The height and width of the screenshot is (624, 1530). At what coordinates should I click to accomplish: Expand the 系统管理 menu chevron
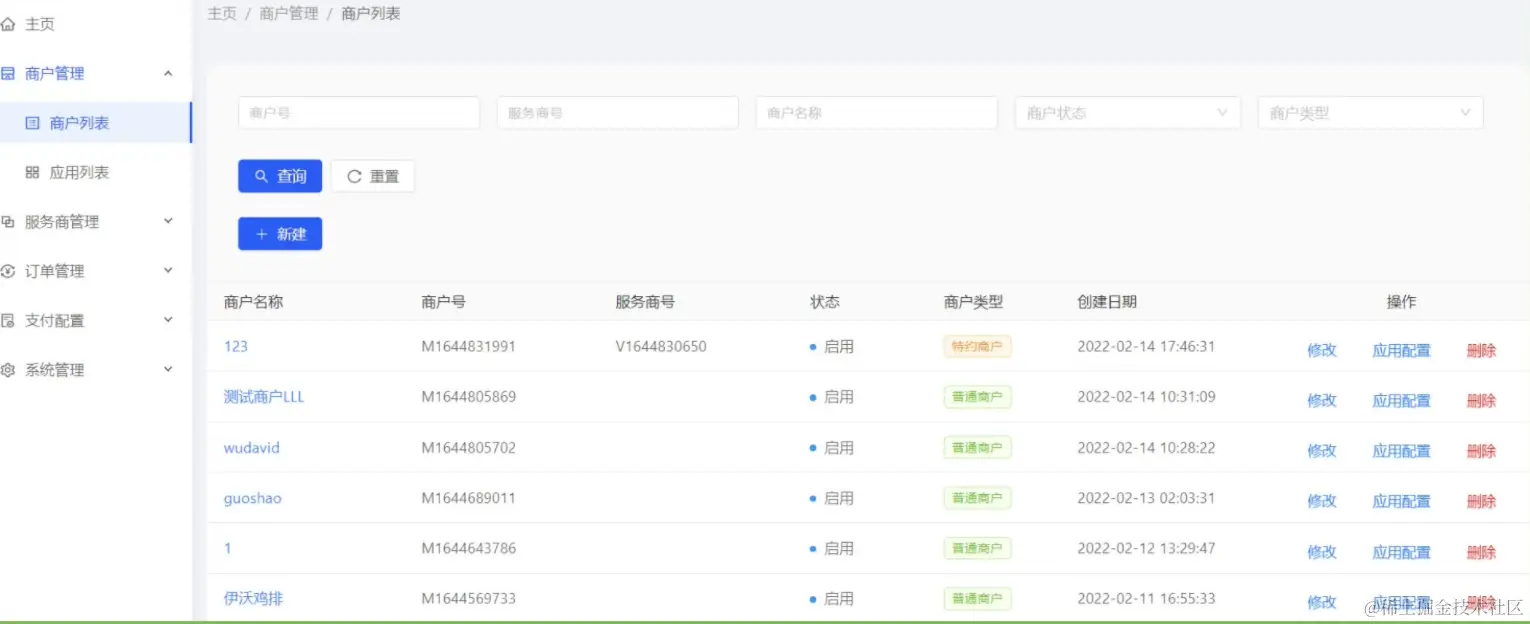(168, 369)
